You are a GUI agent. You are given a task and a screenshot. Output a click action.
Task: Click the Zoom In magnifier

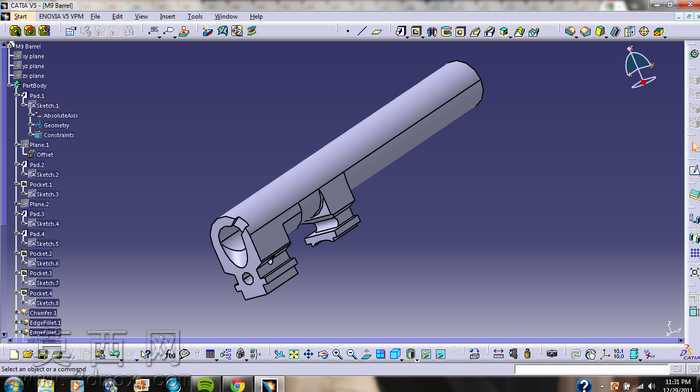click(x=338, y=354)
